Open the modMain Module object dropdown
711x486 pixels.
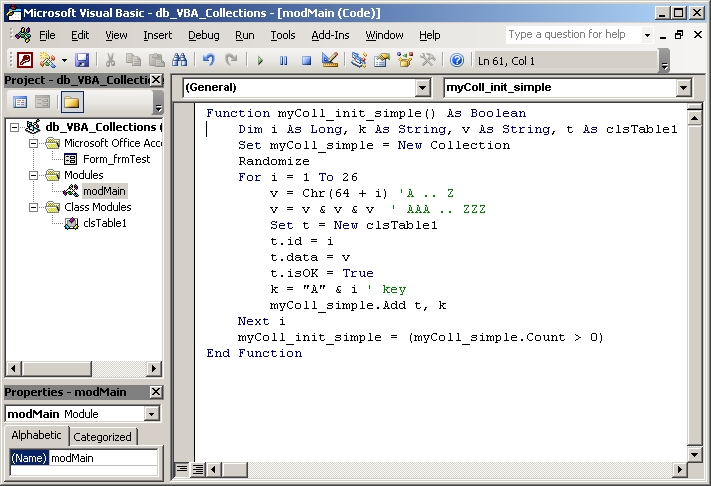click(151, 413)
